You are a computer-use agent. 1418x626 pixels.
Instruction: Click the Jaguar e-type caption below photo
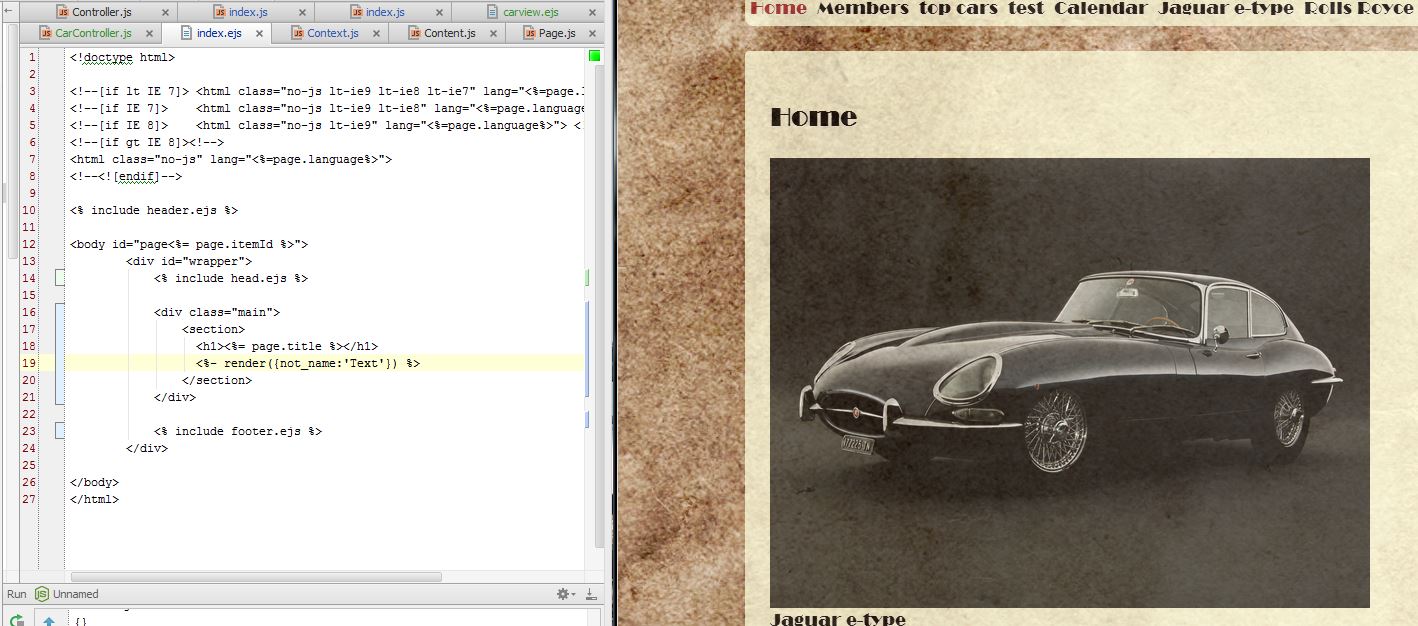[838, 618]
